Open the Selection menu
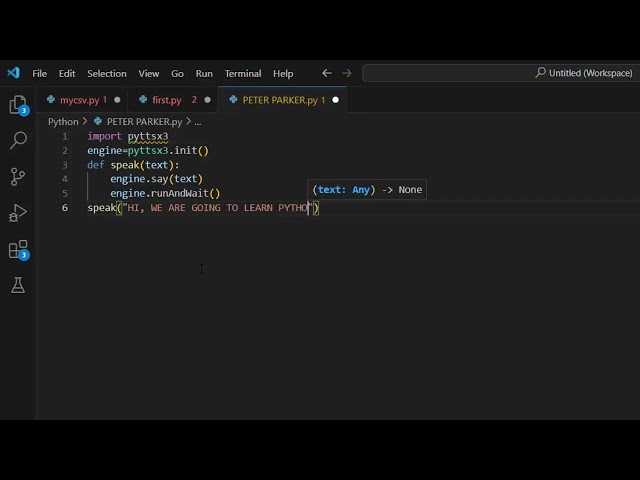 coord(107,73)
